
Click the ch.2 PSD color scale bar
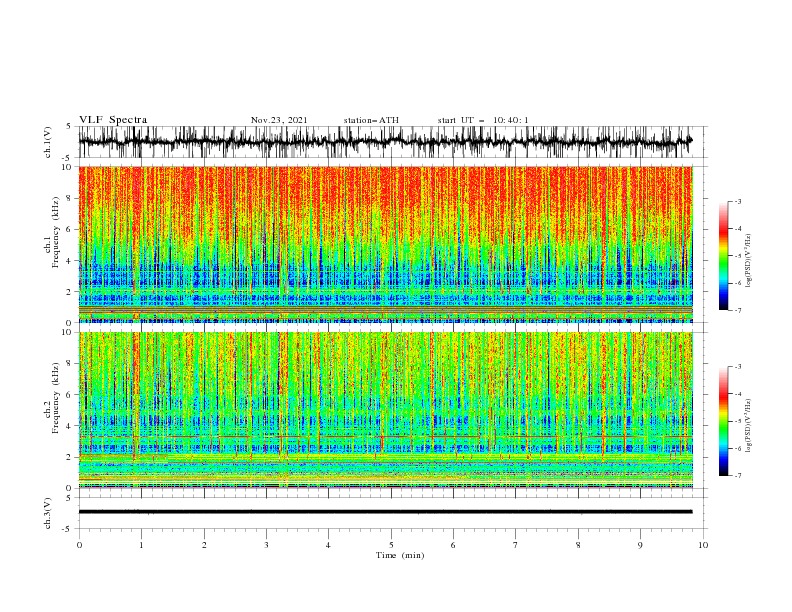point(723,421)
